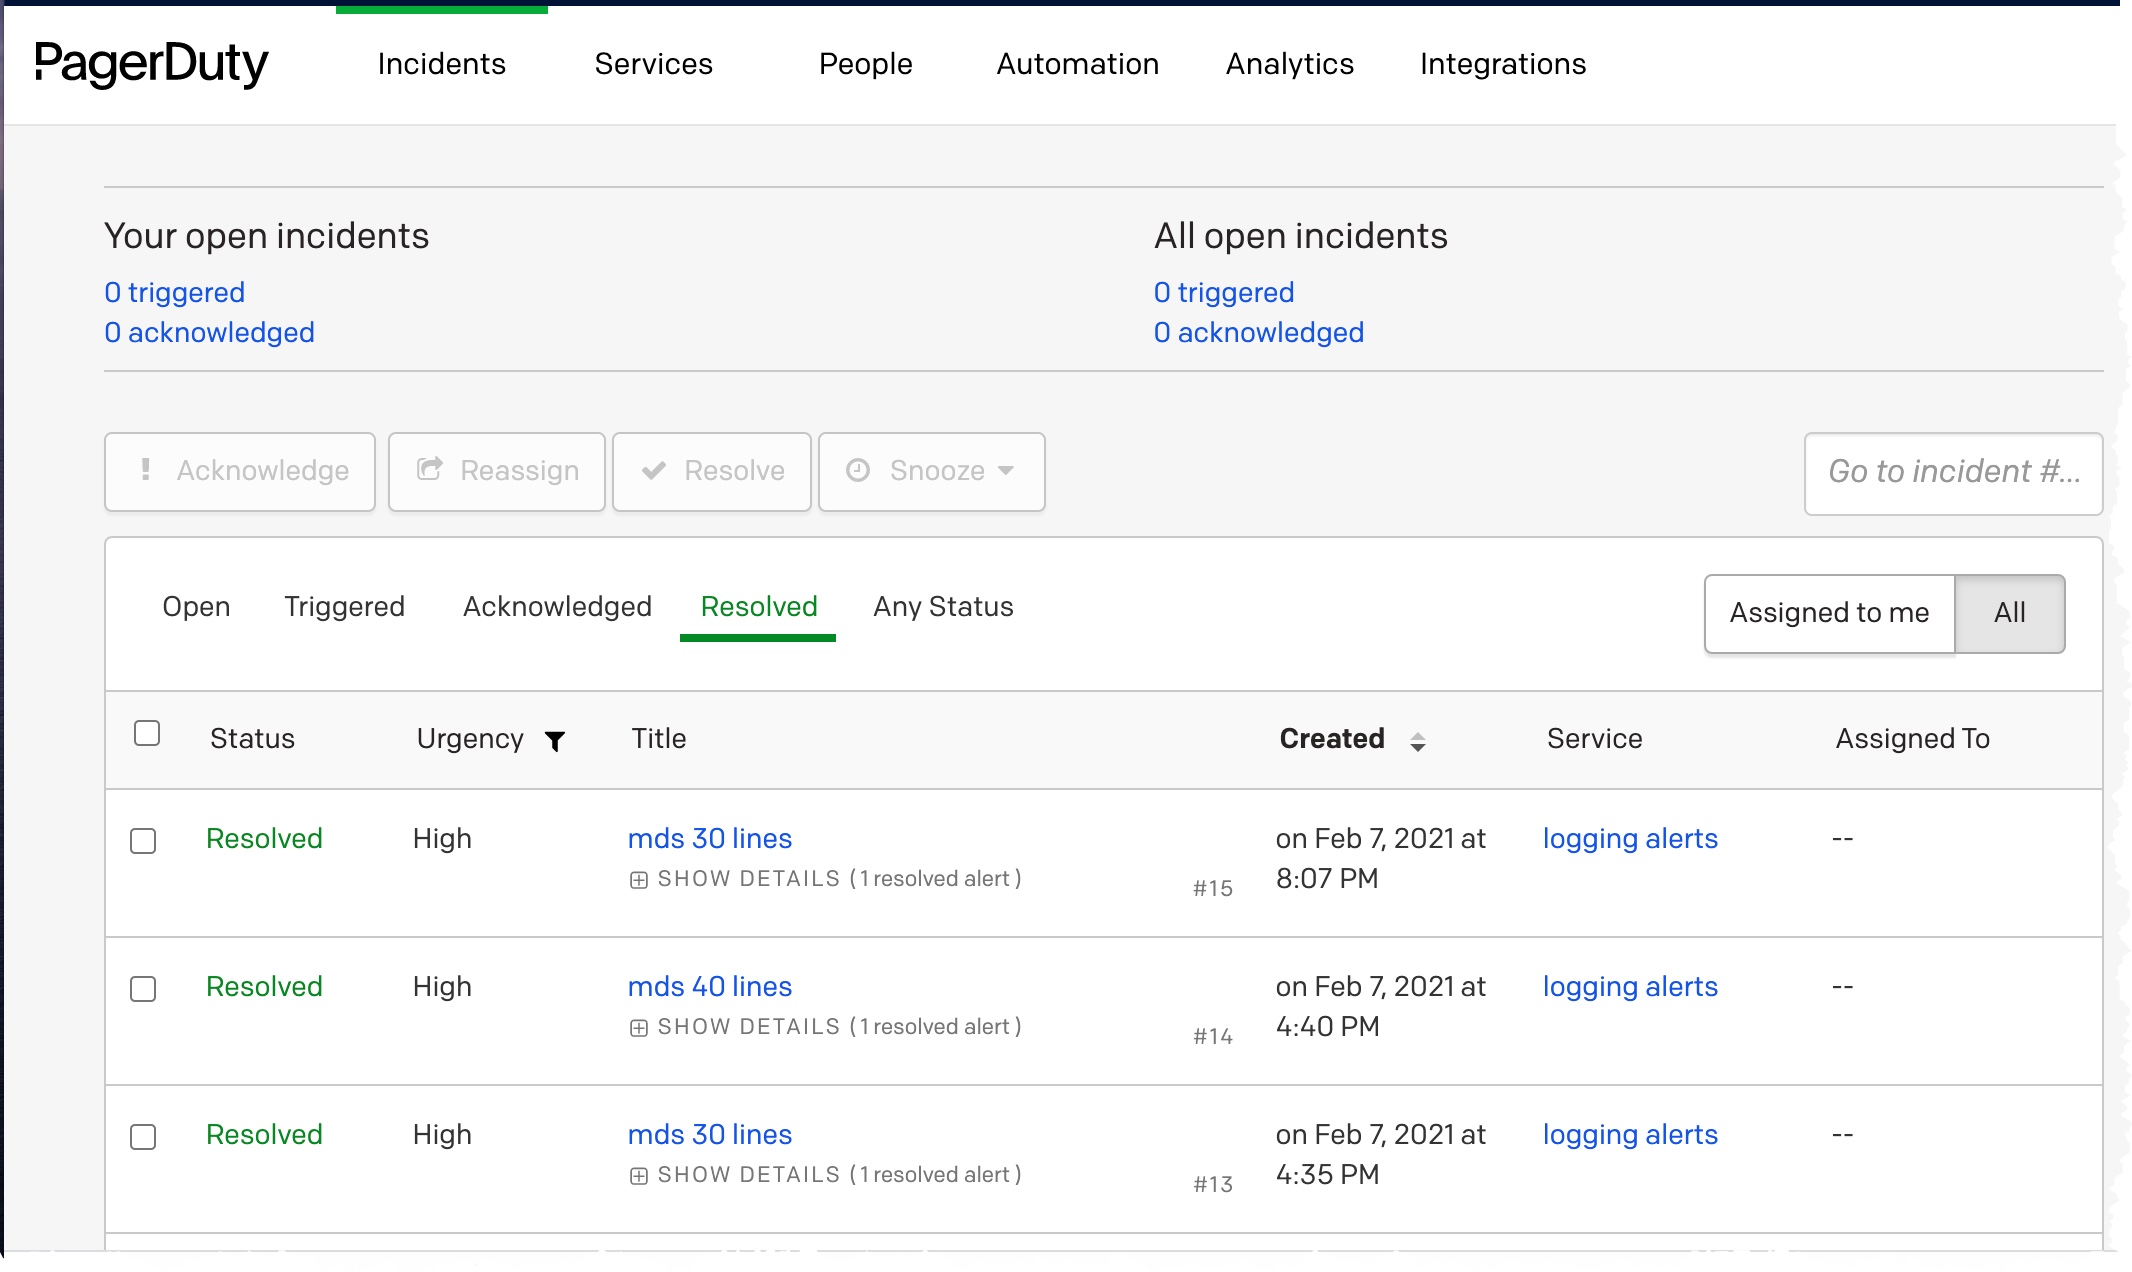Screen dimensions: 2132x1272
Task: Click the Created column sort arrows
Action: click(1417, 741)
